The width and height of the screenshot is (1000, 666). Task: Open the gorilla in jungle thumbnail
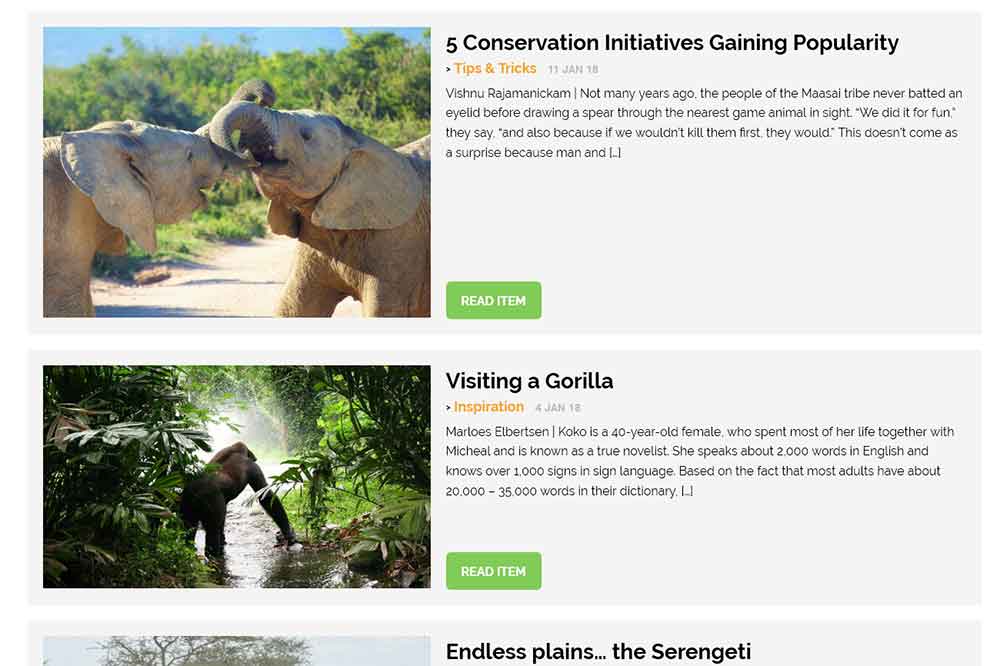coord(236,476)
